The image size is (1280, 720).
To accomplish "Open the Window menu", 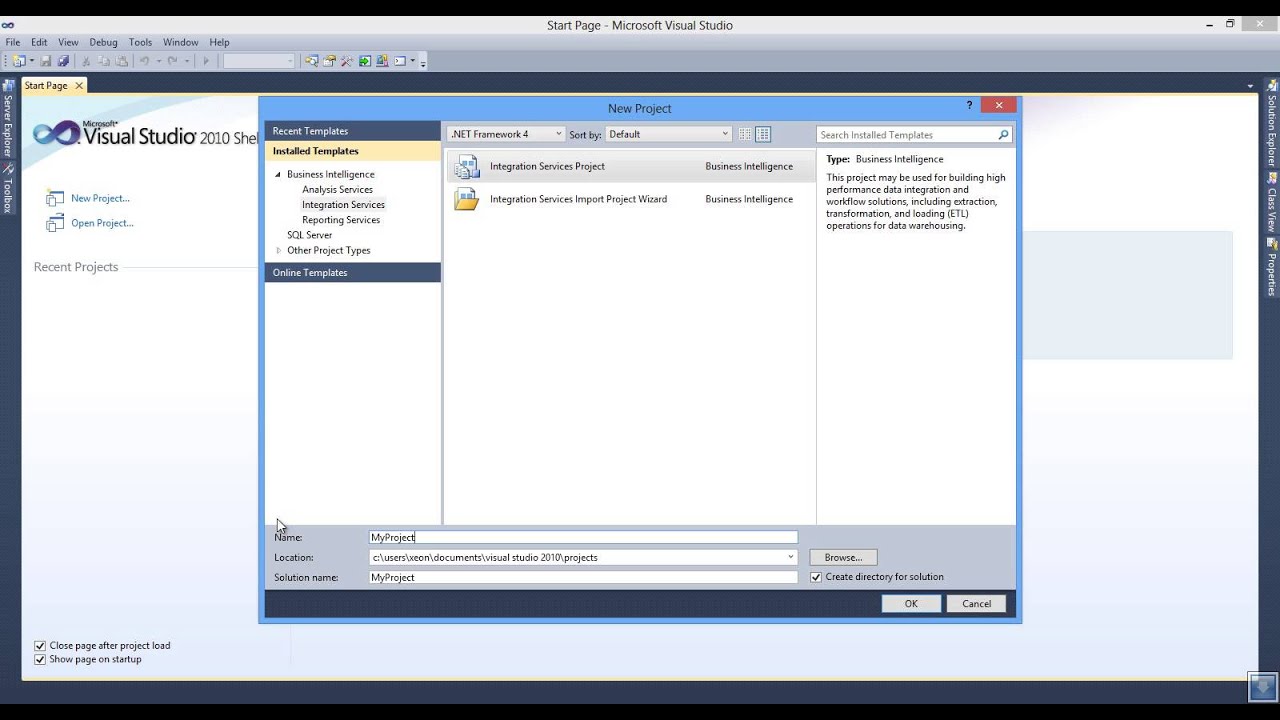I will click(x=180, y=42).
